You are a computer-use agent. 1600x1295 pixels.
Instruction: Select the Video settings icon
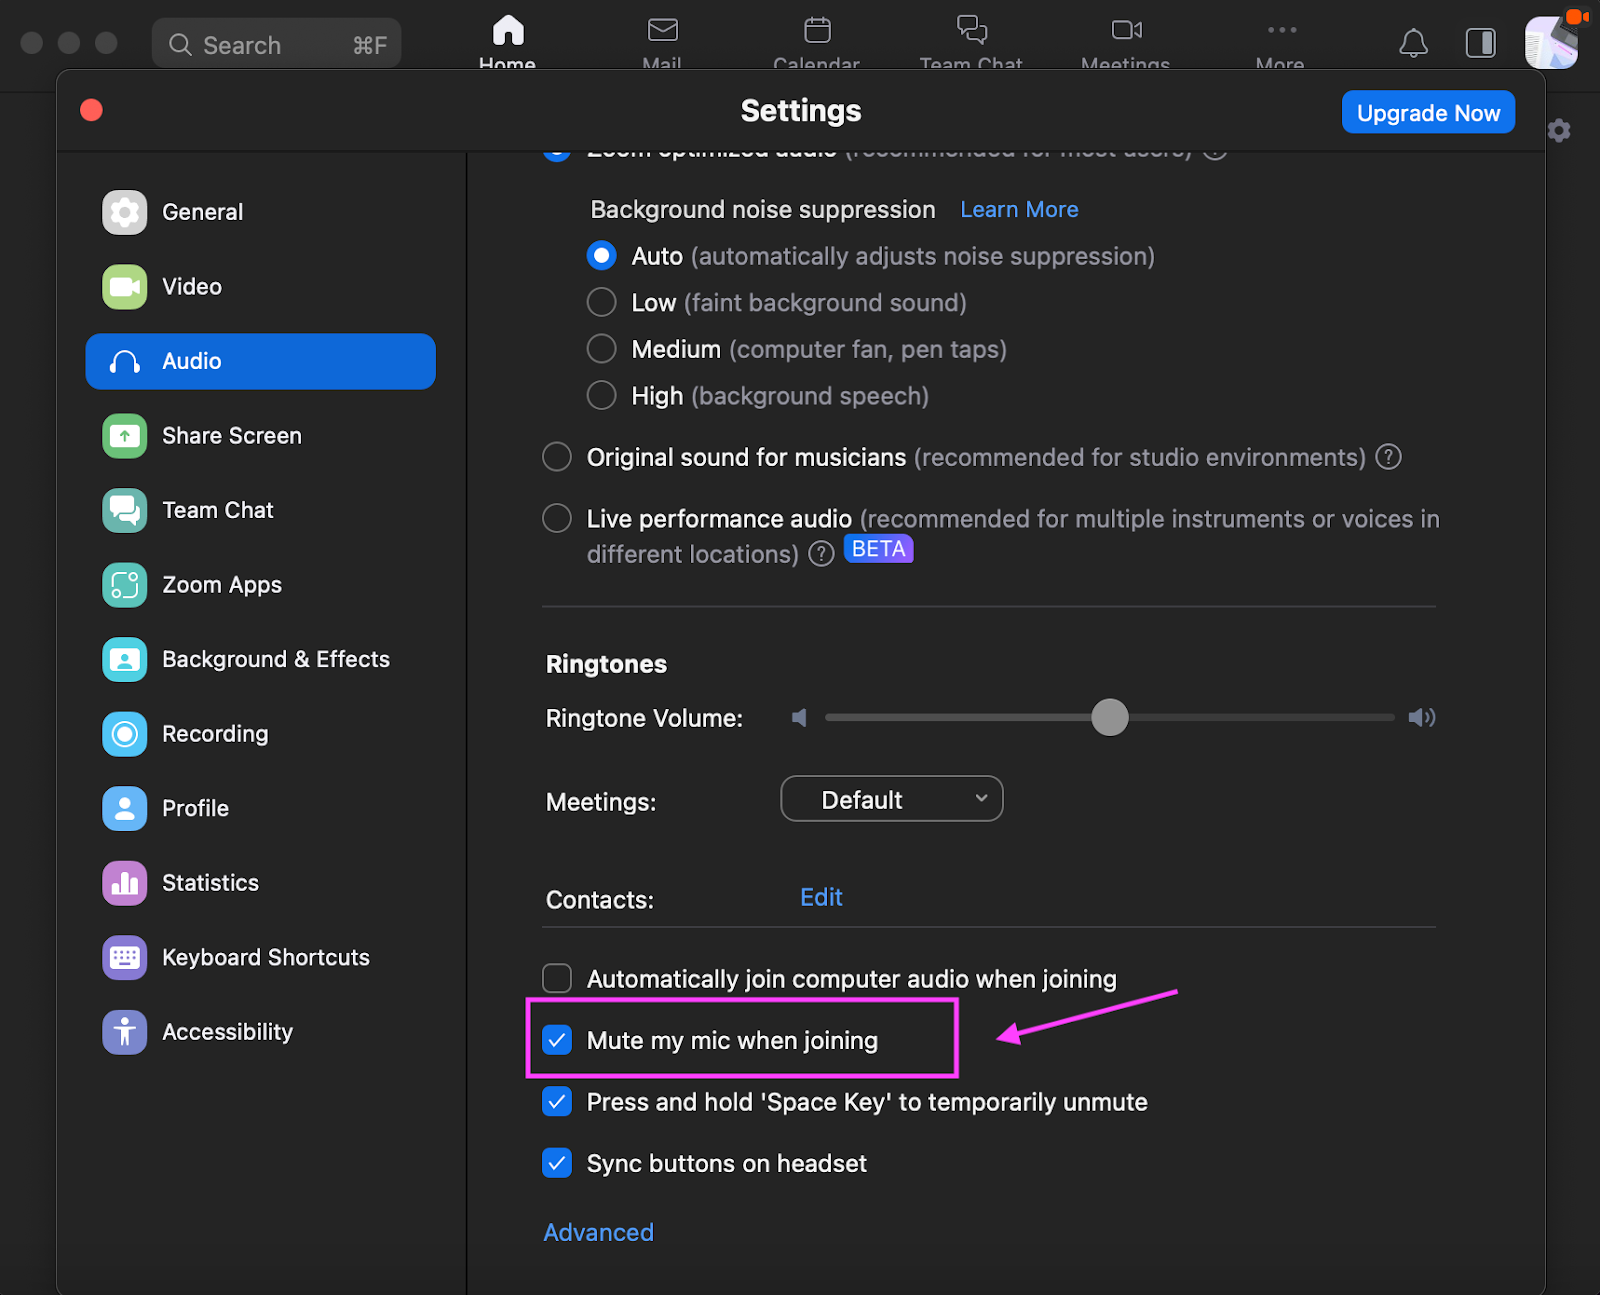click(x=124, y=286)
